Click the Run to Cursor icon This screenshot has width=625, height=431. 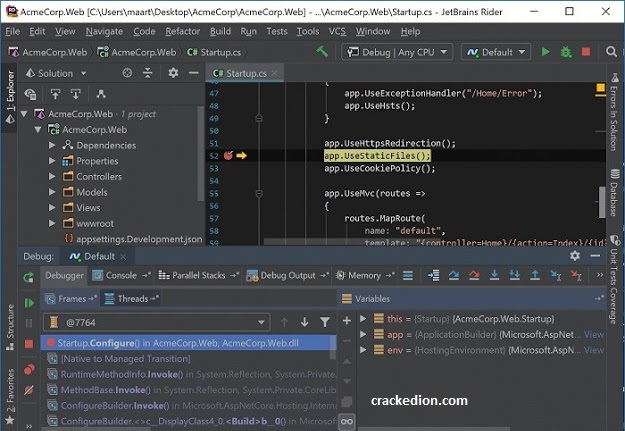pos(556,275)
